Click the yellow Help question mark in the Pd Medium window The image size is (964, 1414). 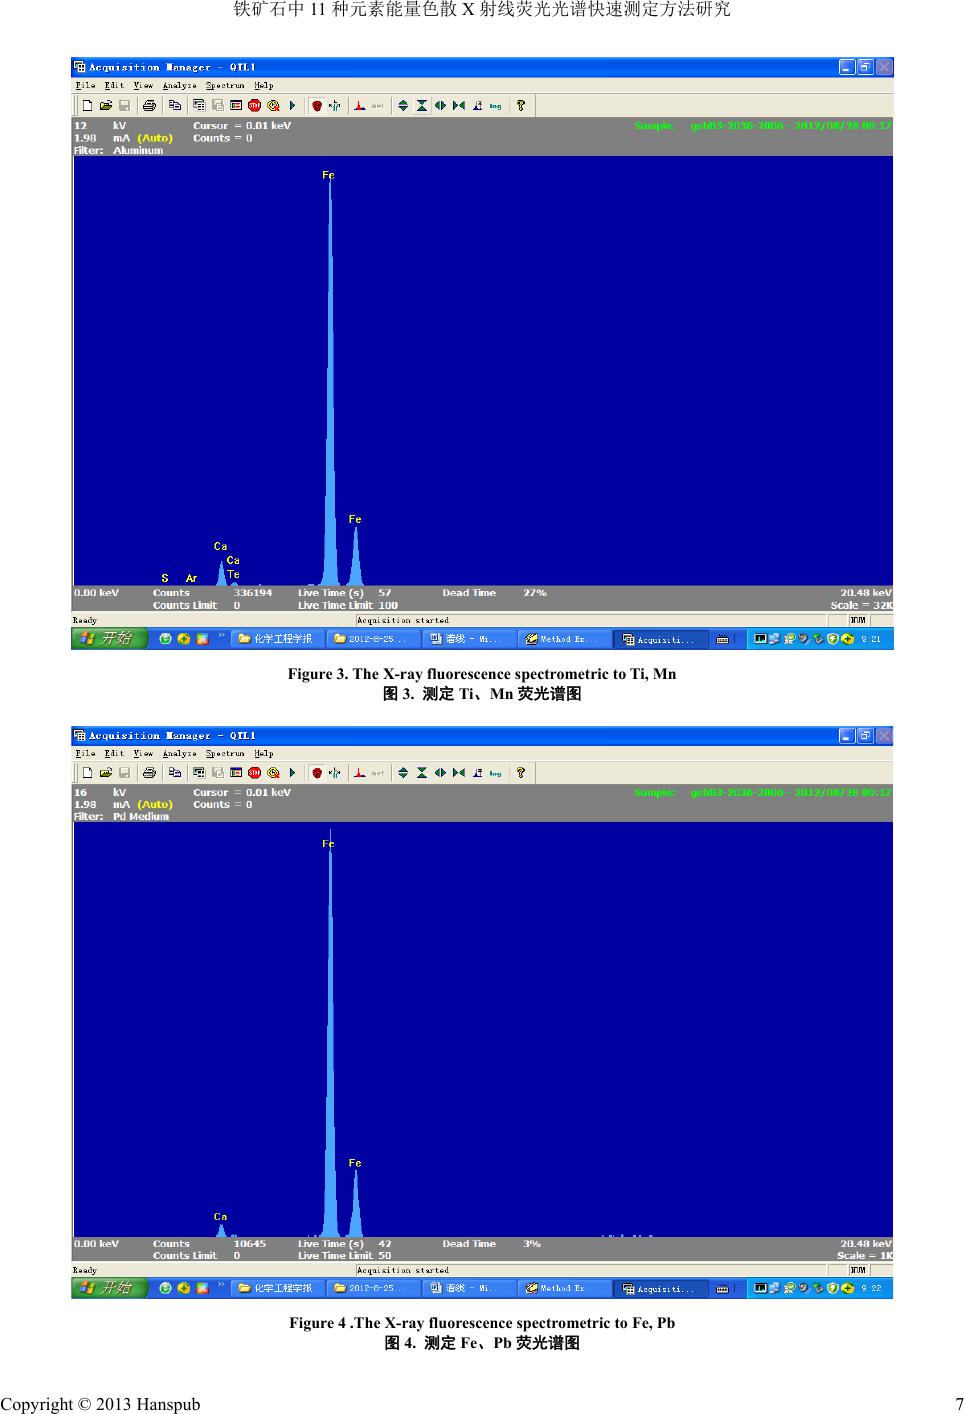click(520, 773)
